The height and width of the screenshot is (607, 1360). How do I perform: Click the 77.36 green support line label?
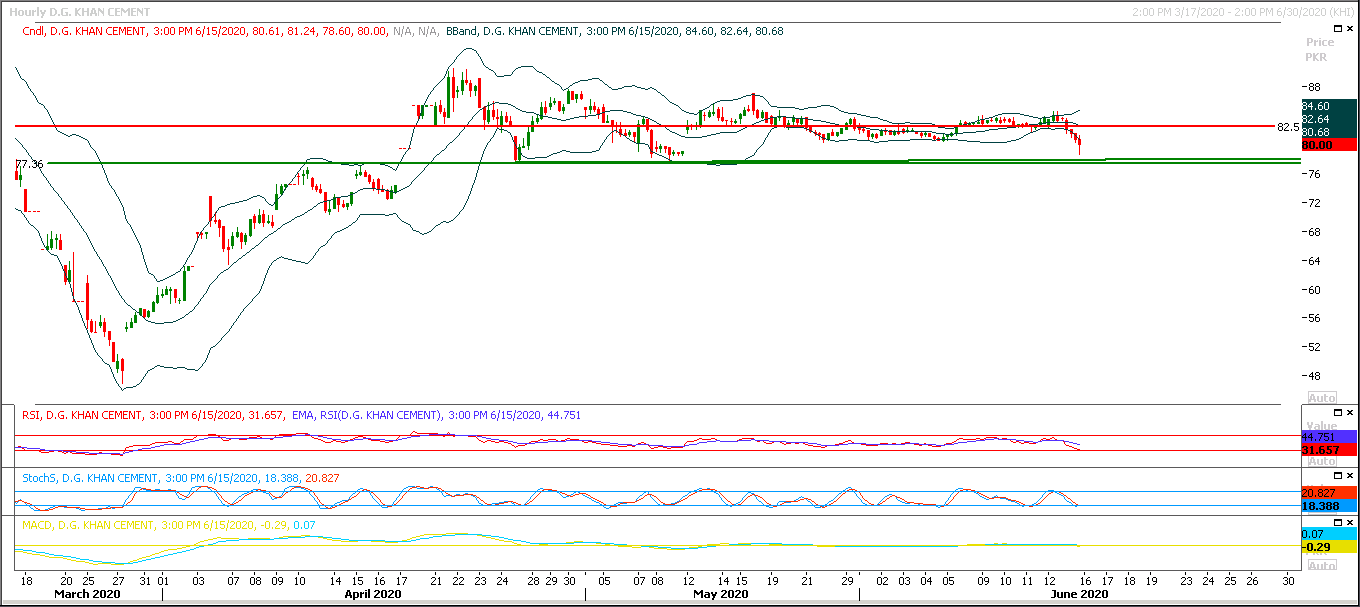click(x=29, y=164)
